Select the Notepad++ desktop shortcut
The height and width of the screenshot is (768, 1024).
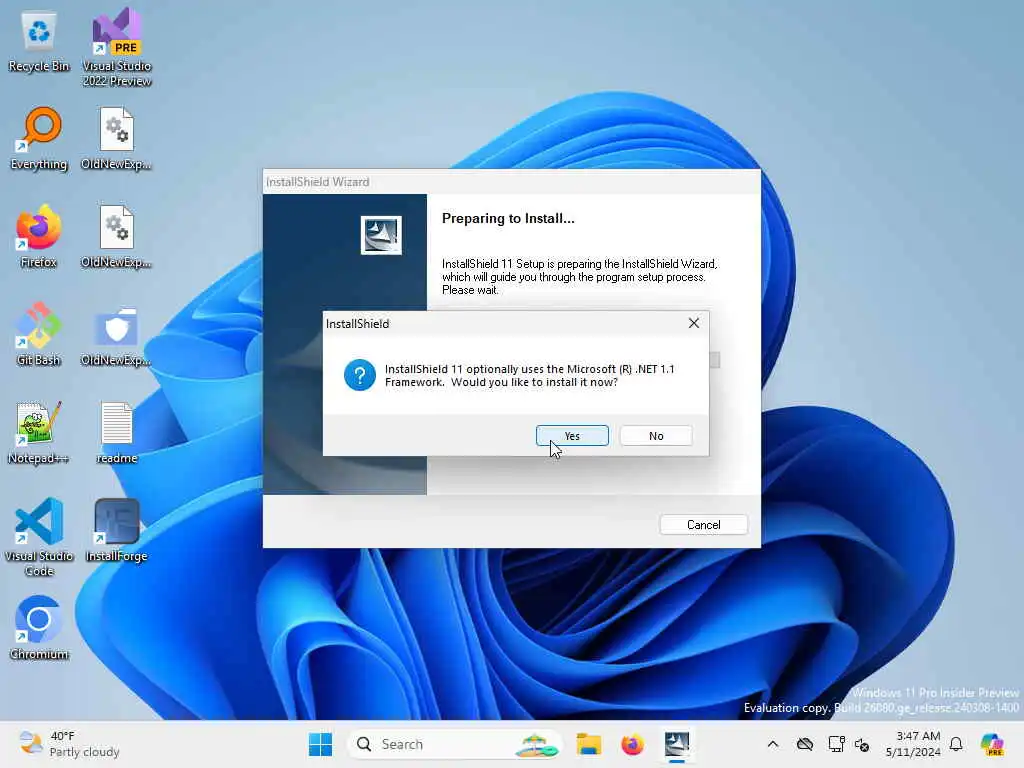click(x=39, y=432)
